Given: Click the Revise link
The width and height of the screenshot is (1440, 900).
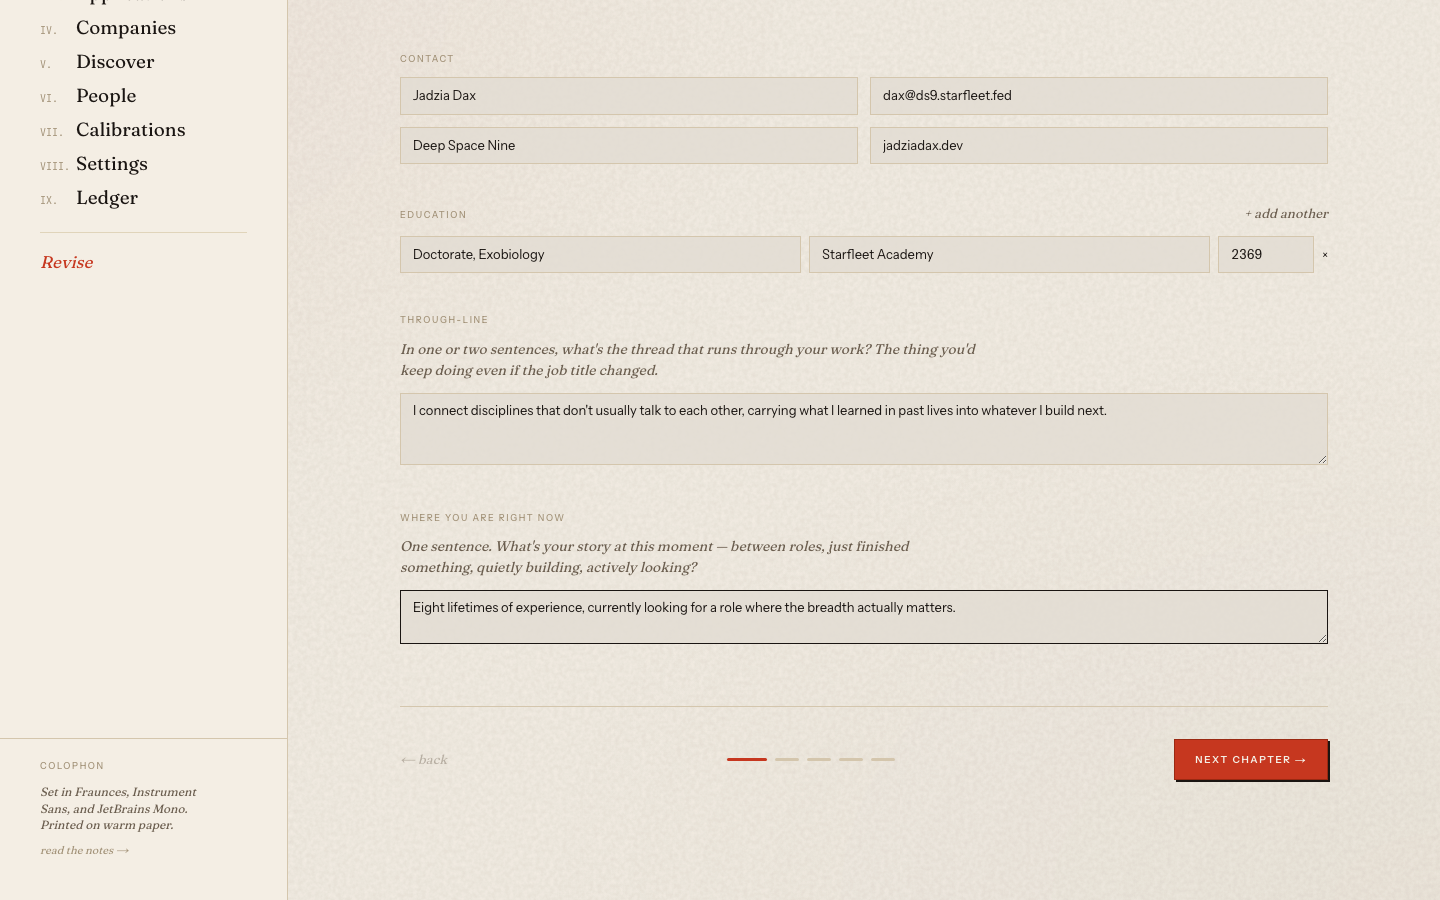Looking at the screenshot, I should 67,263.
